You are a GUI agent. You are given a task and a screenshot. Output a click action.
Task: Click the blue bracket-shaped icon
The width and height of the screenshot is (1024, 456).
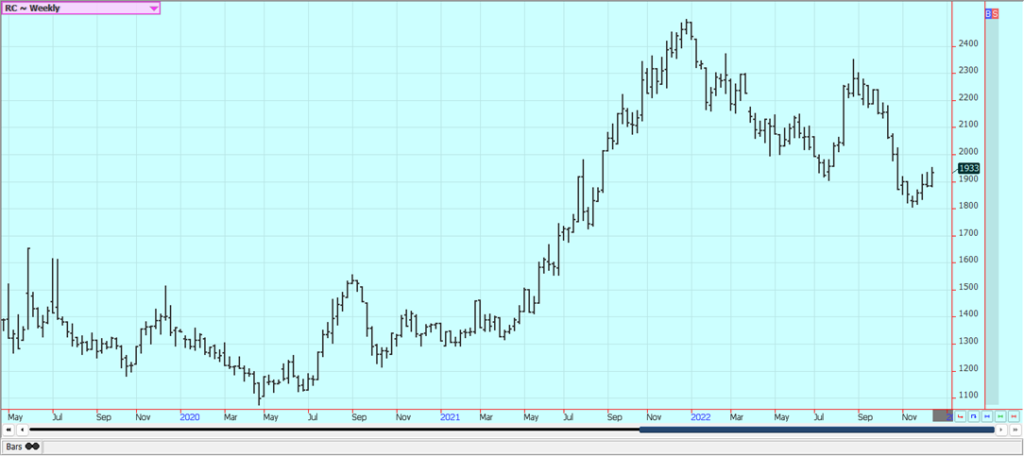(x=974, y=416)
